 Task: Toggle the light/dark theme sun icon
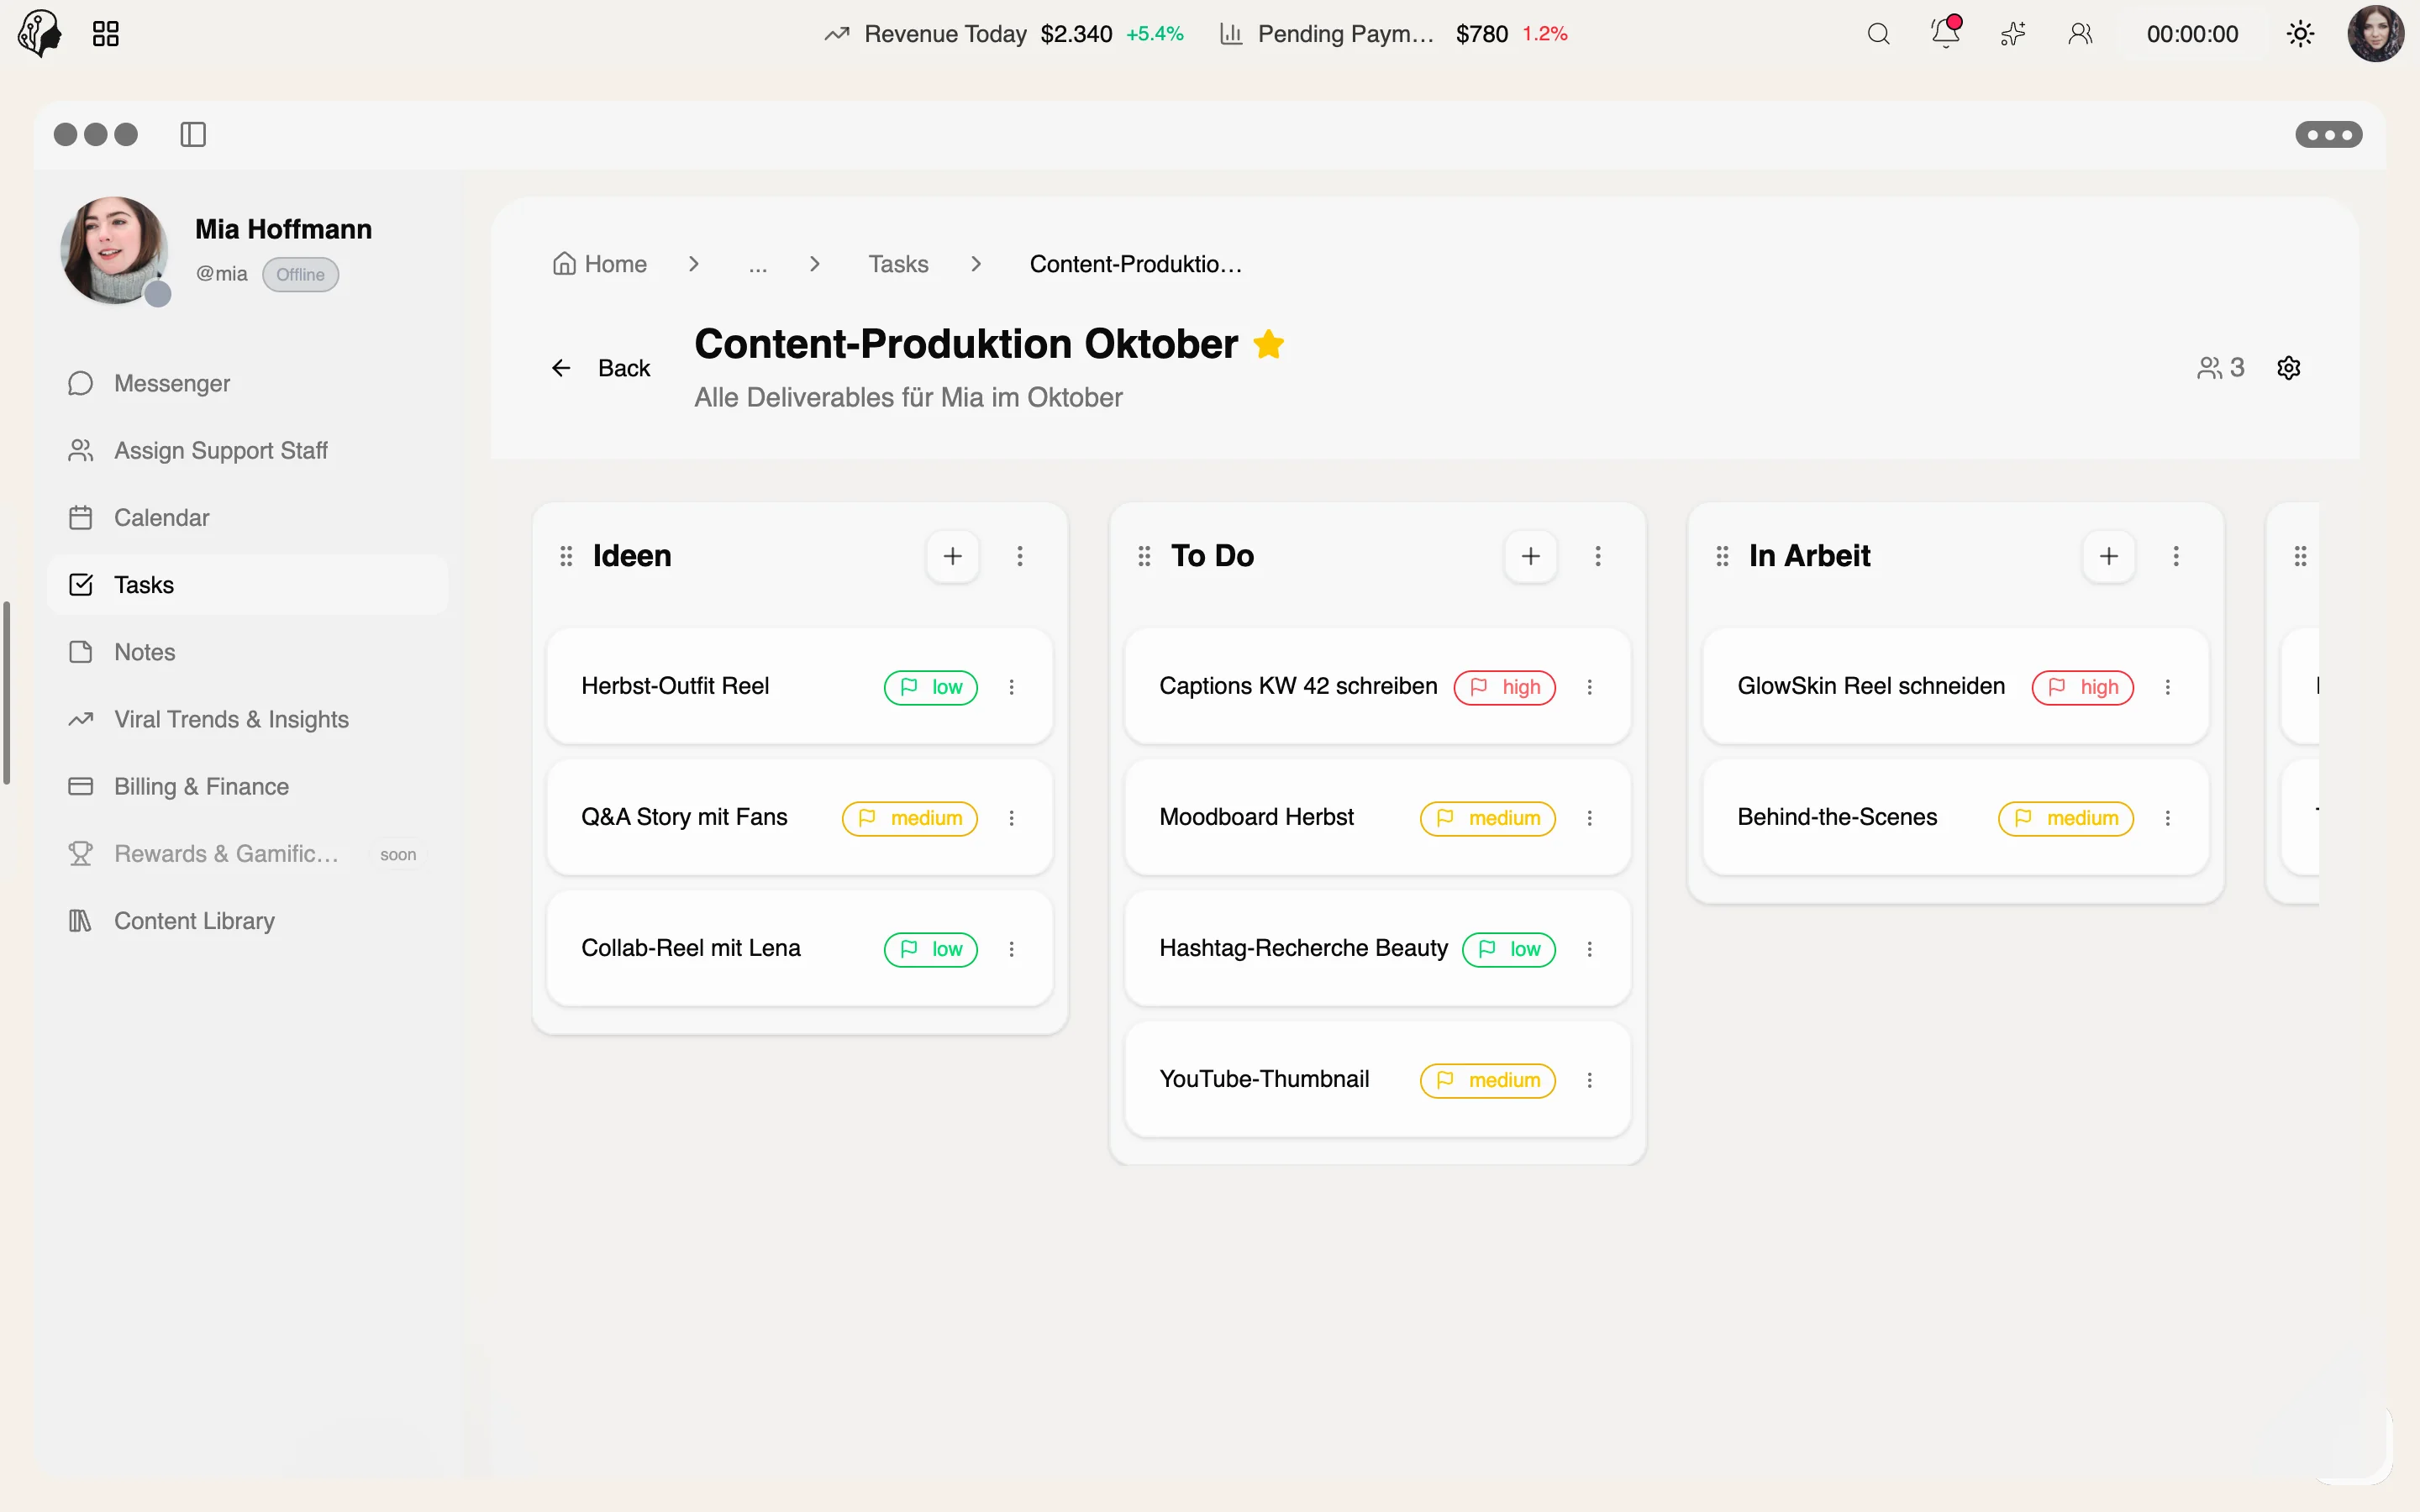pyautogui.click(x=2300, y=34)
